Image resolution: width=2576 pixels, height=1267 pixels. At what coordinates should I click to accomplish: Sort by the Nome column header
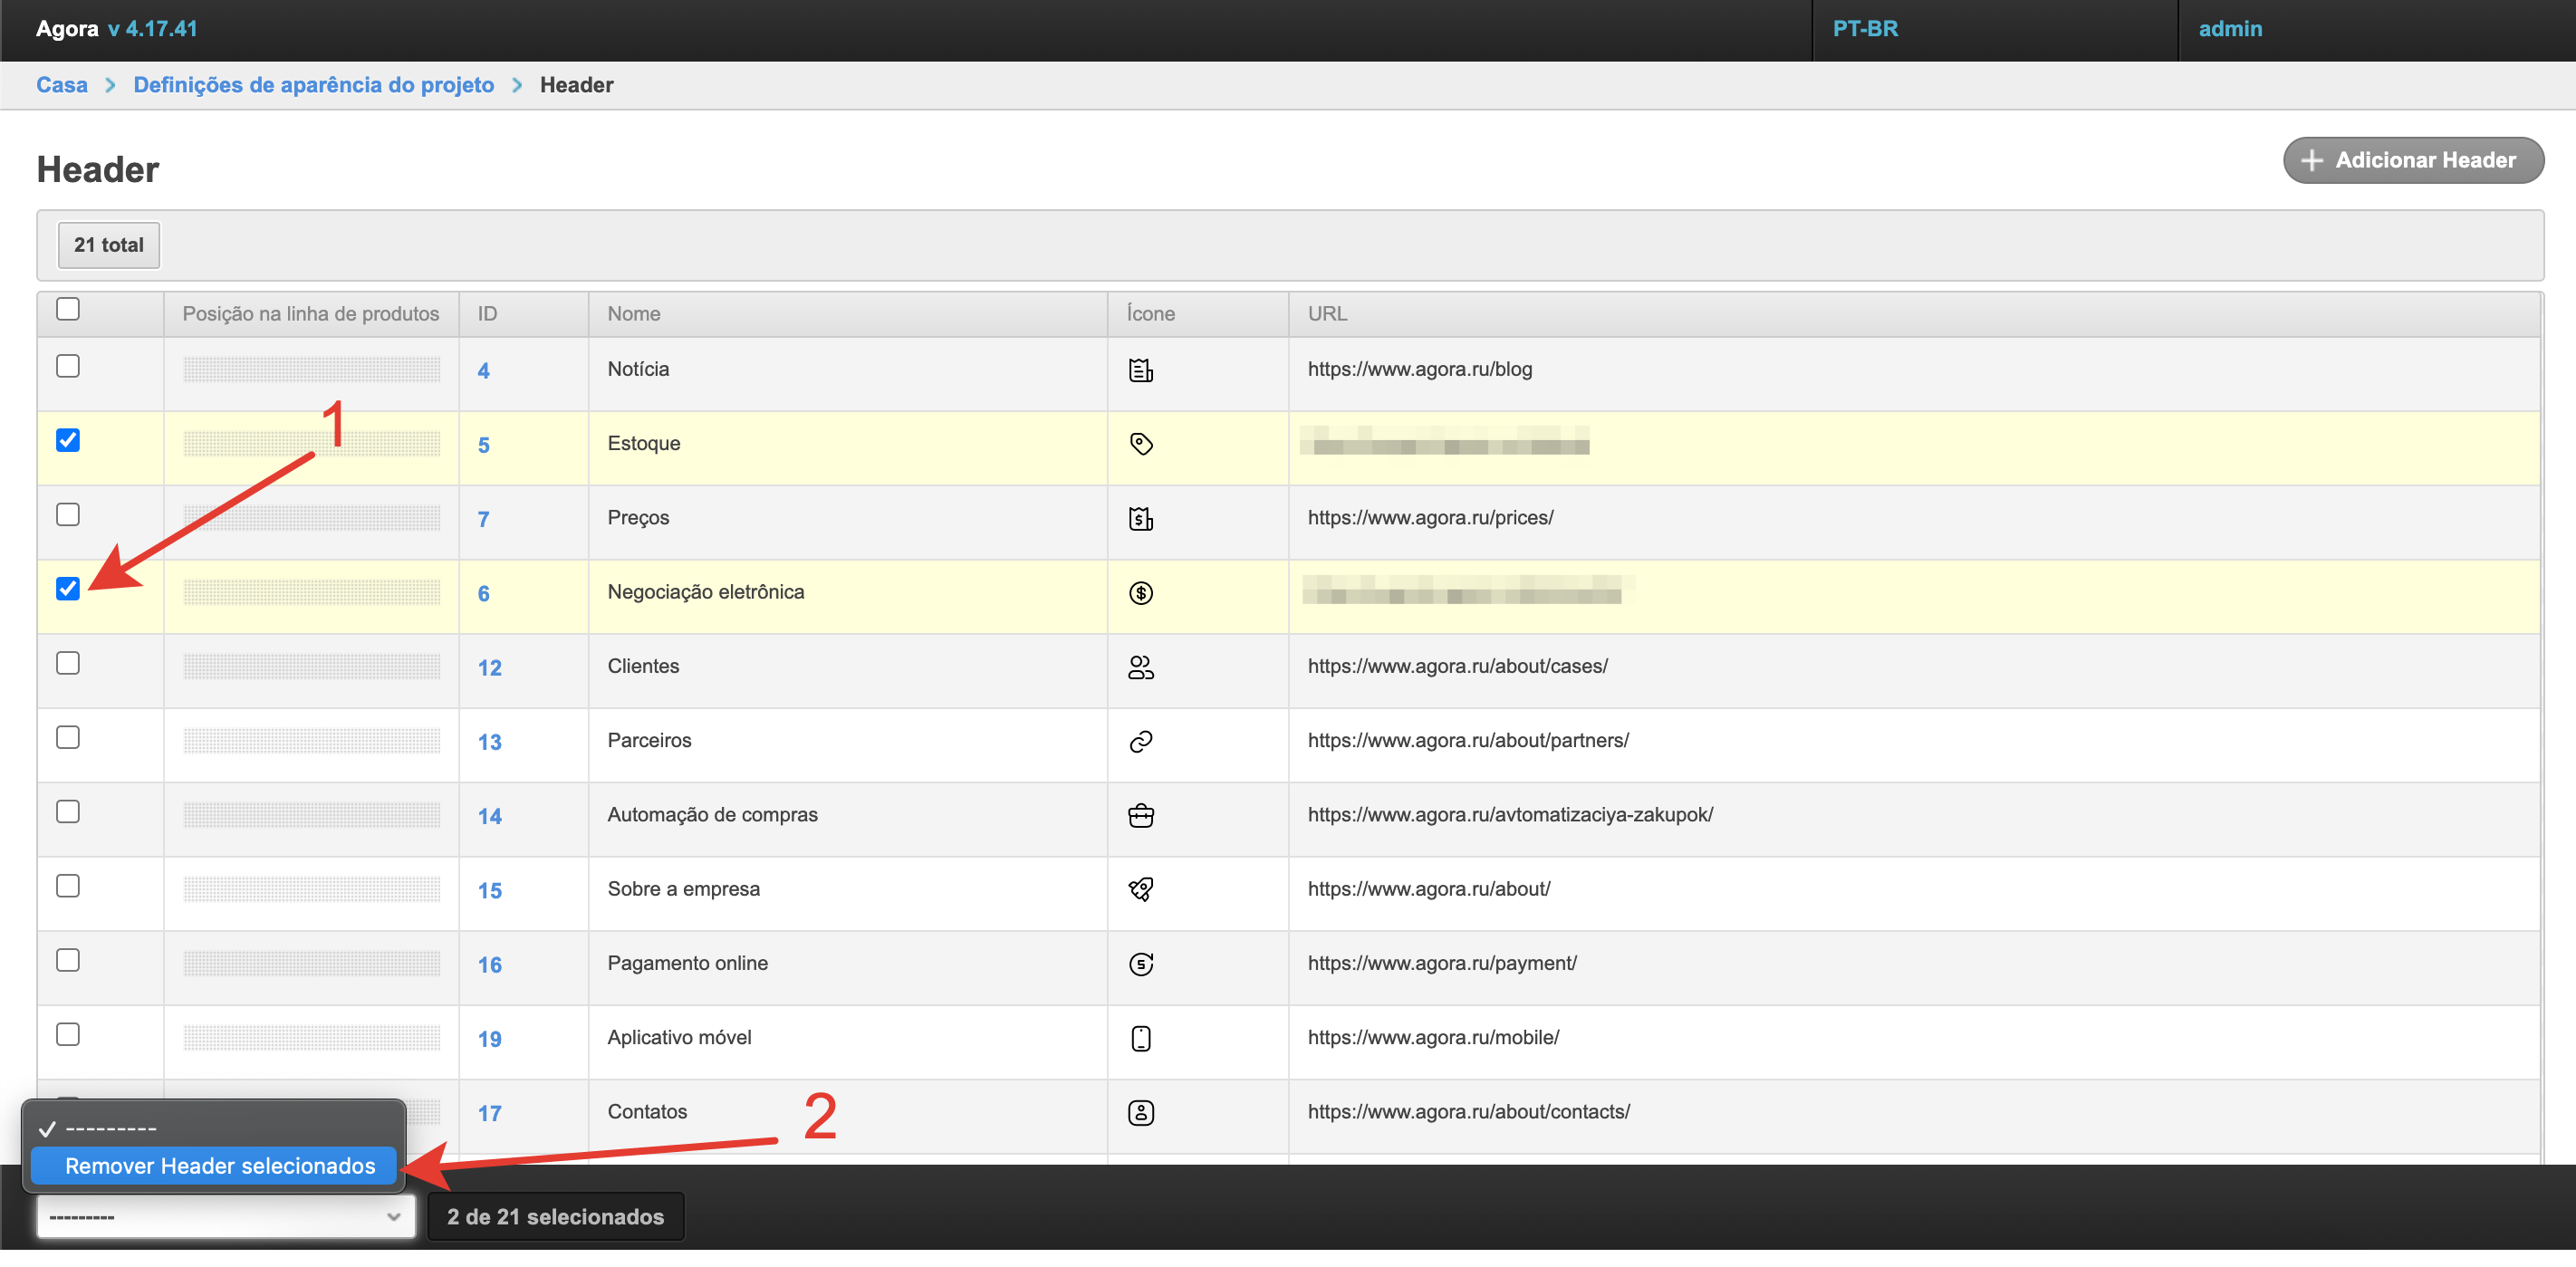(x=633, y=314)
